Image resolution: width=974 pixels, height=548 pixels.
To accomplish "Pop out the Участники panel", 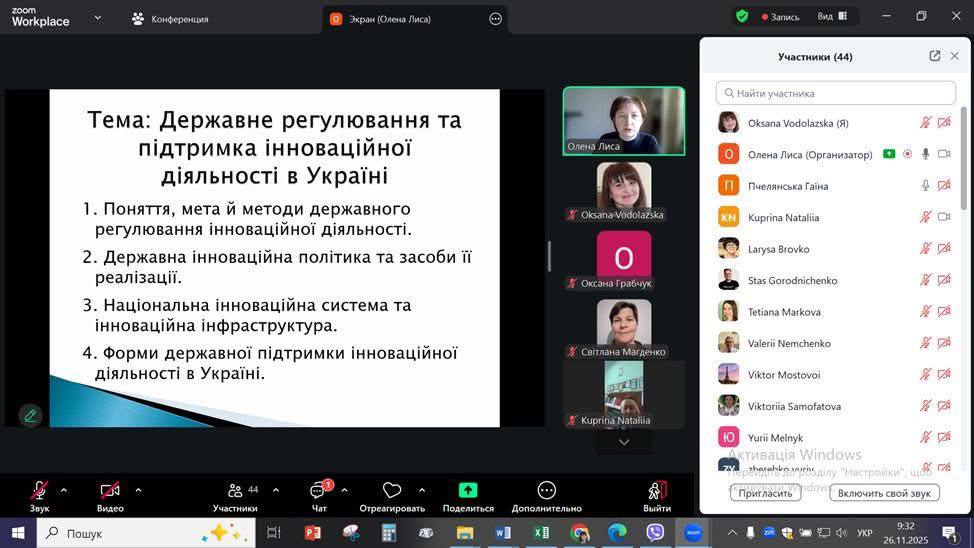I will pyautogui.click(x=934, y=57).
